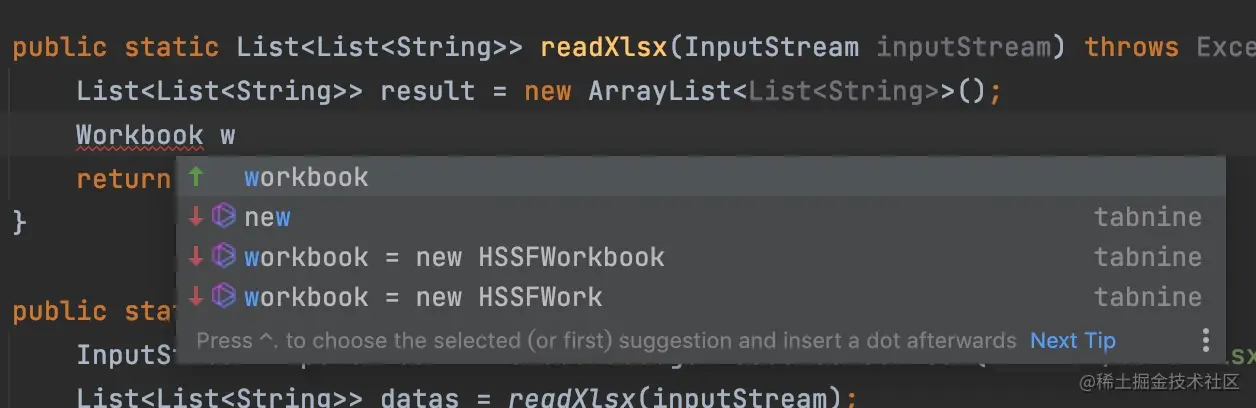
Task: Click red down arrow beside "new HSSFWork" row
Action: pyautogui.click(x=196, y=297)
